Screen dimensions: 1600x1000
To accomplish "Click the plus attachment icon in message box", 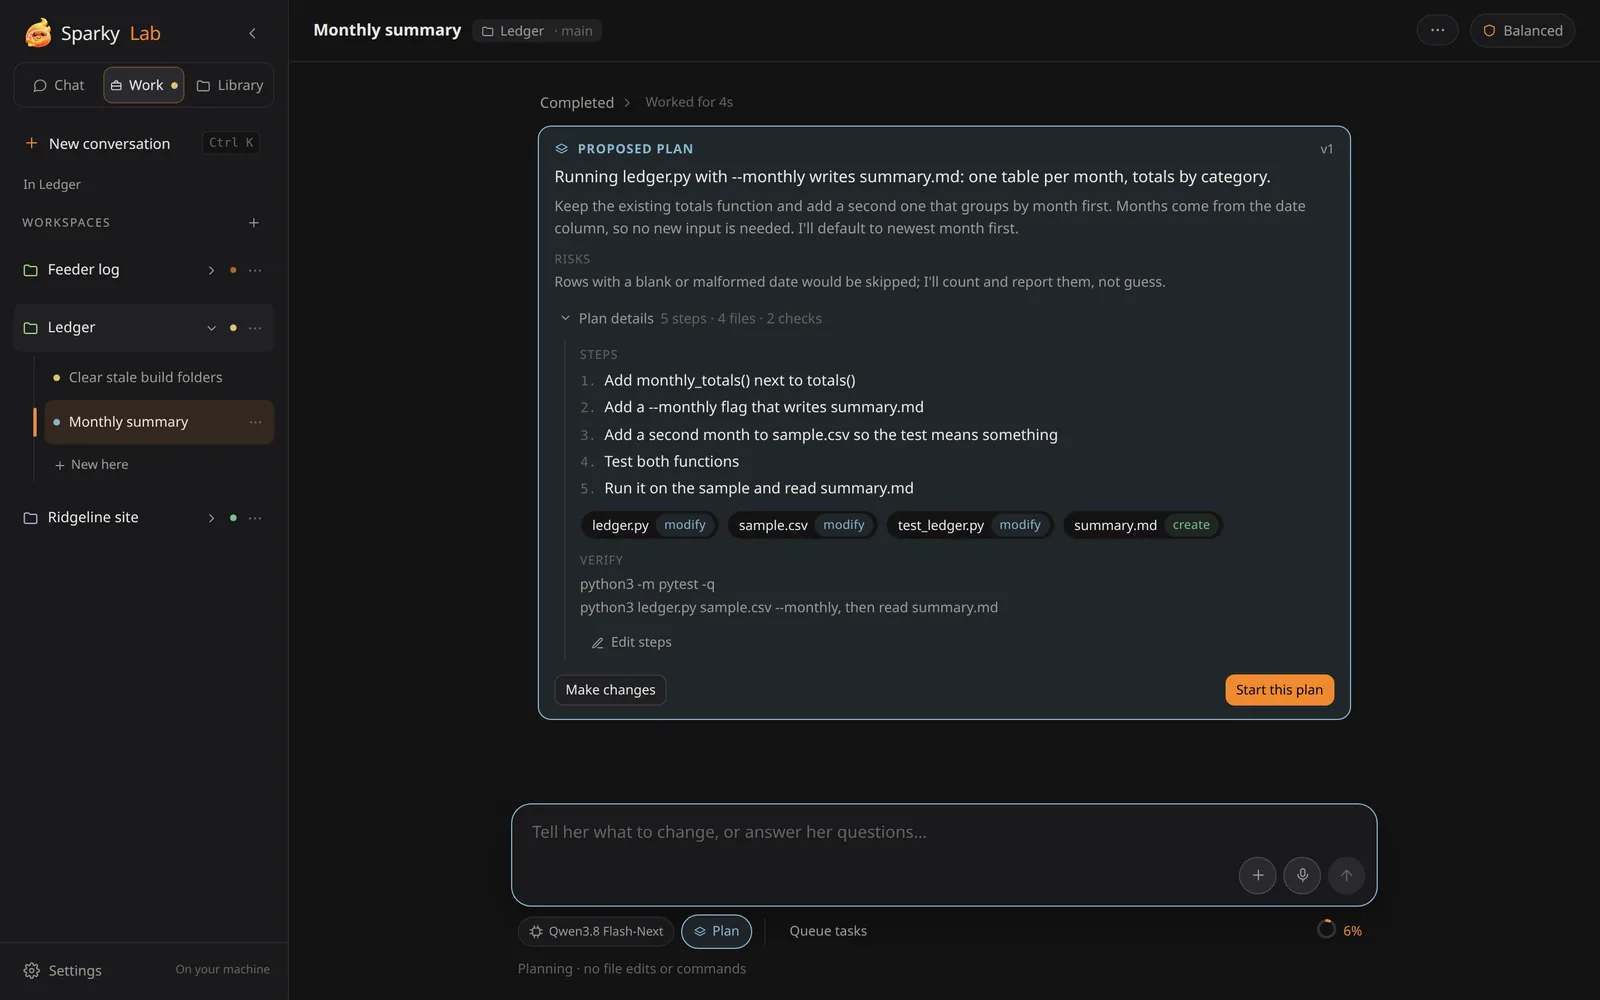I will pyautogui.click(x=1257, y=875).
